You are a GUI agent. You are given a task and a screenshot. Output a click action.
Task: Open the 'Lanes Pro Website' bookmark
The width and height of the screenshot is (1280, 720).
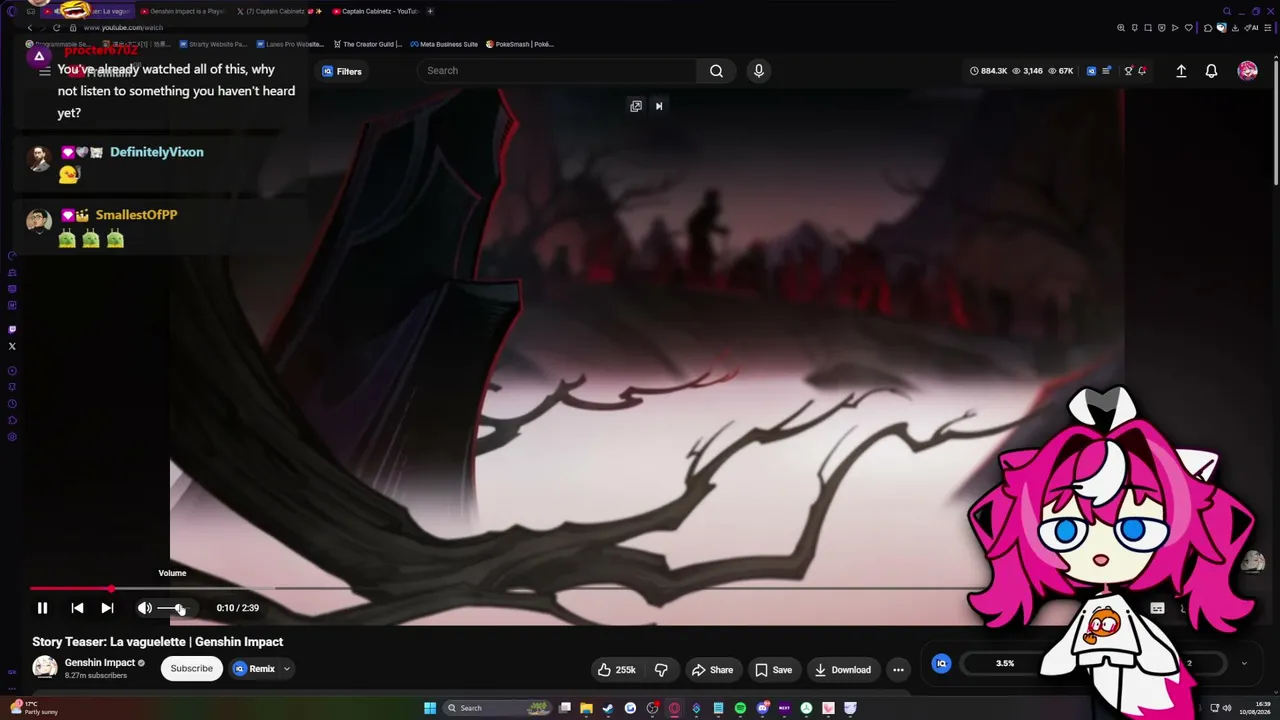290,44
